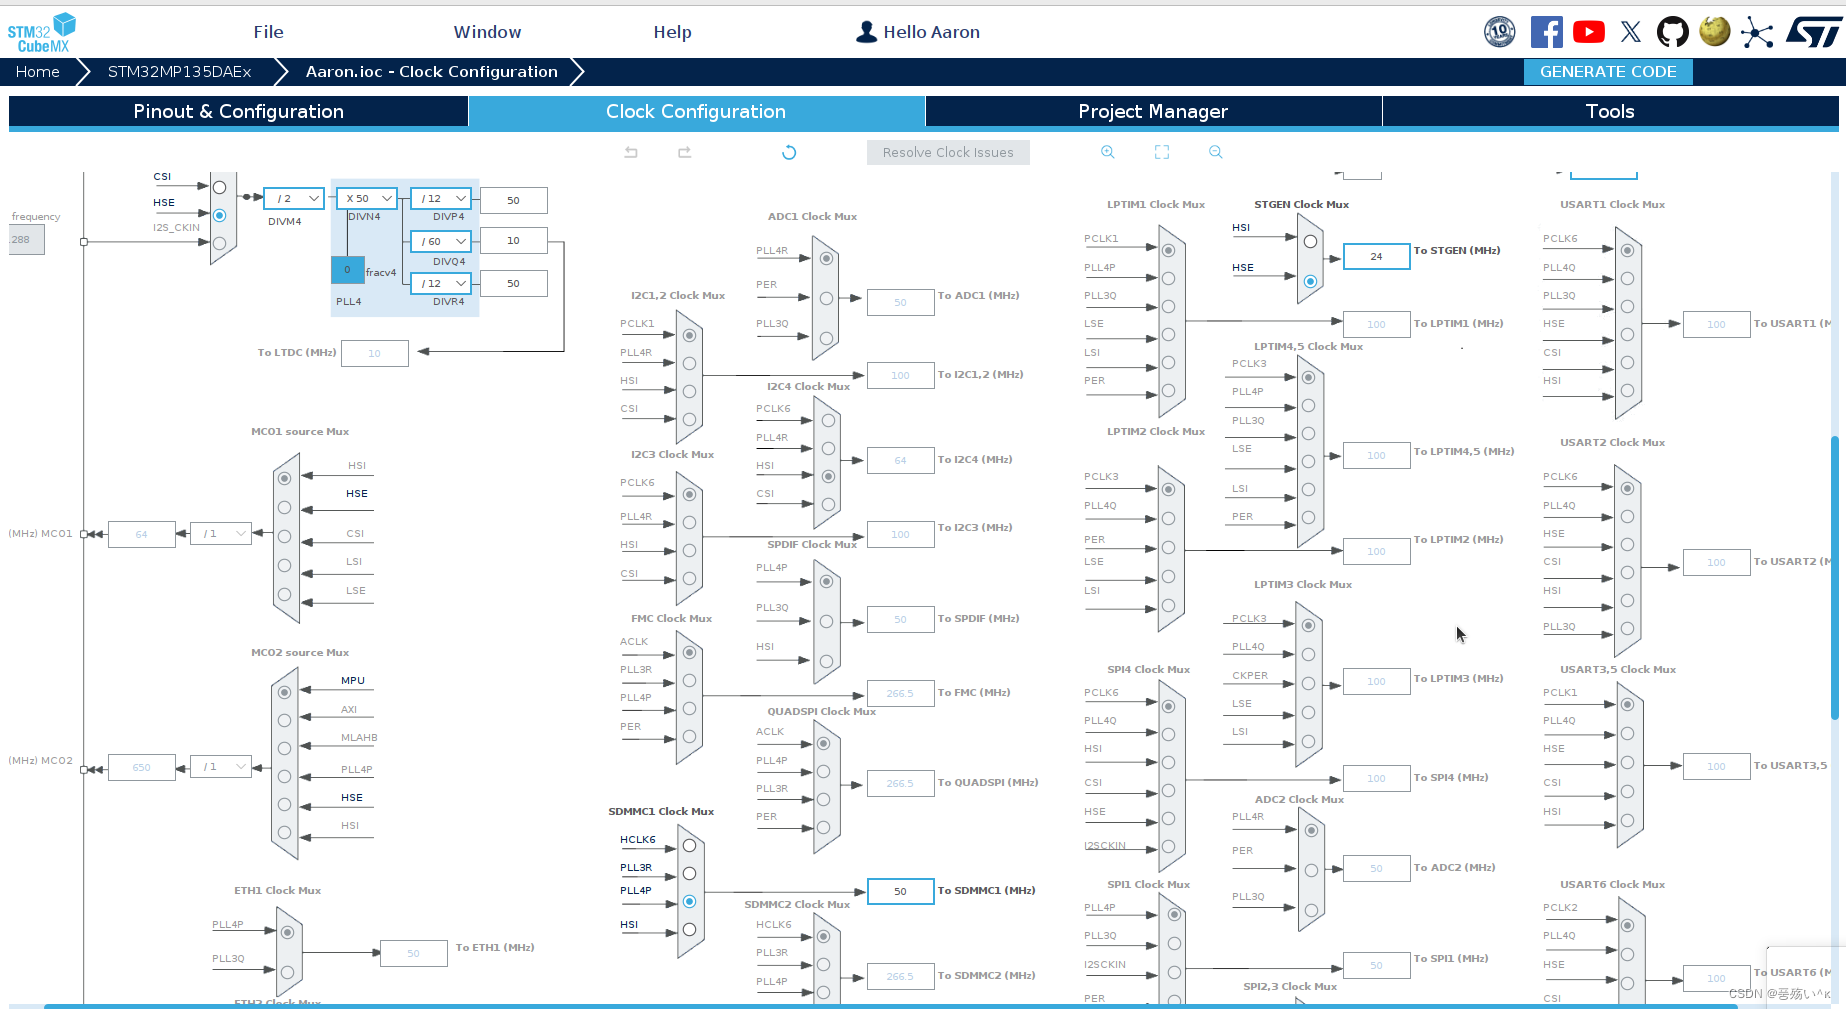Select PCLK1 in I2C1,2 Clock Mux
Screen dimensions: 1846x1009
pyautogui.click(x=689, y=335)
